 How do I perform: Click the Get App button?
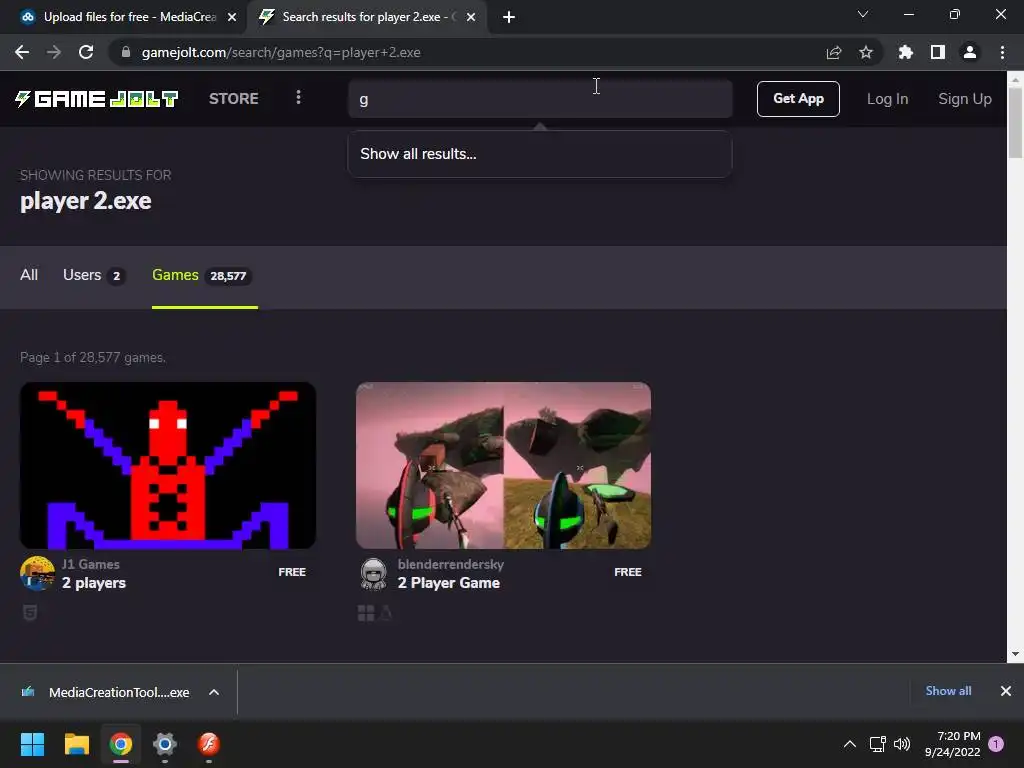point(798,99)
